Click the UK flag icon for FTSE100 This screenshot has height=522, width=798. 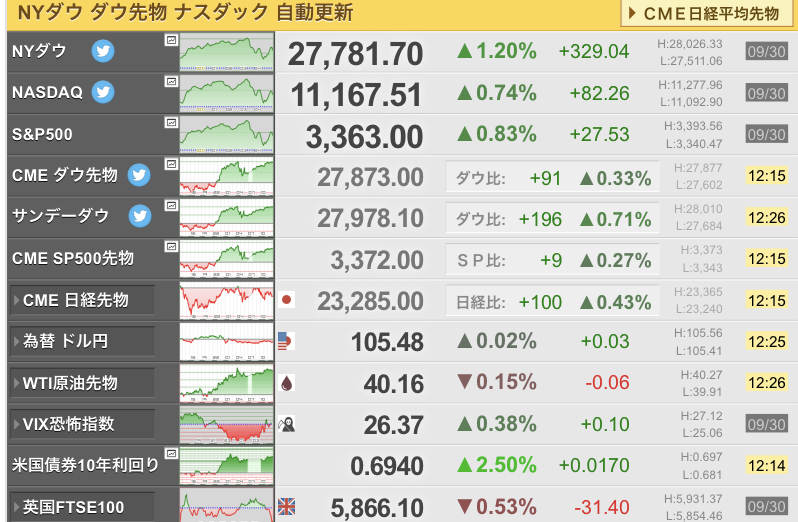tap(287, 506)
